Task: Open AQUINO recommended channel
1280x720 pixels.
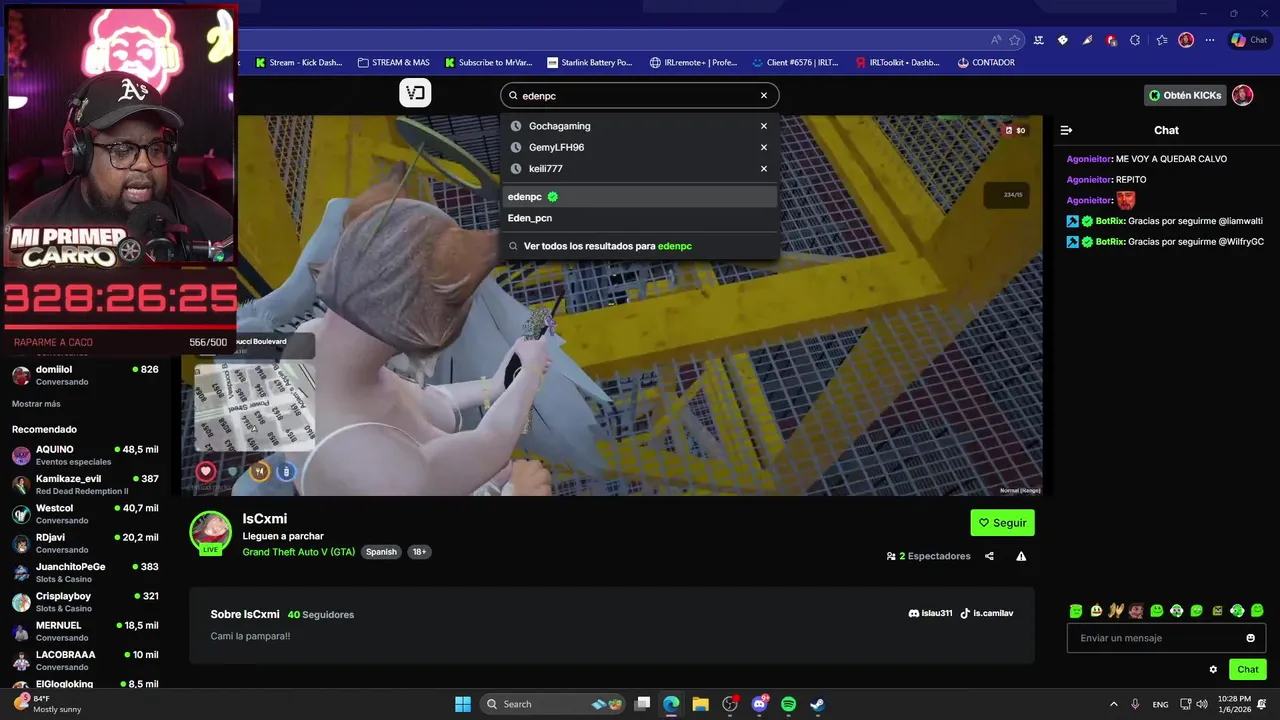Action: 85,455
